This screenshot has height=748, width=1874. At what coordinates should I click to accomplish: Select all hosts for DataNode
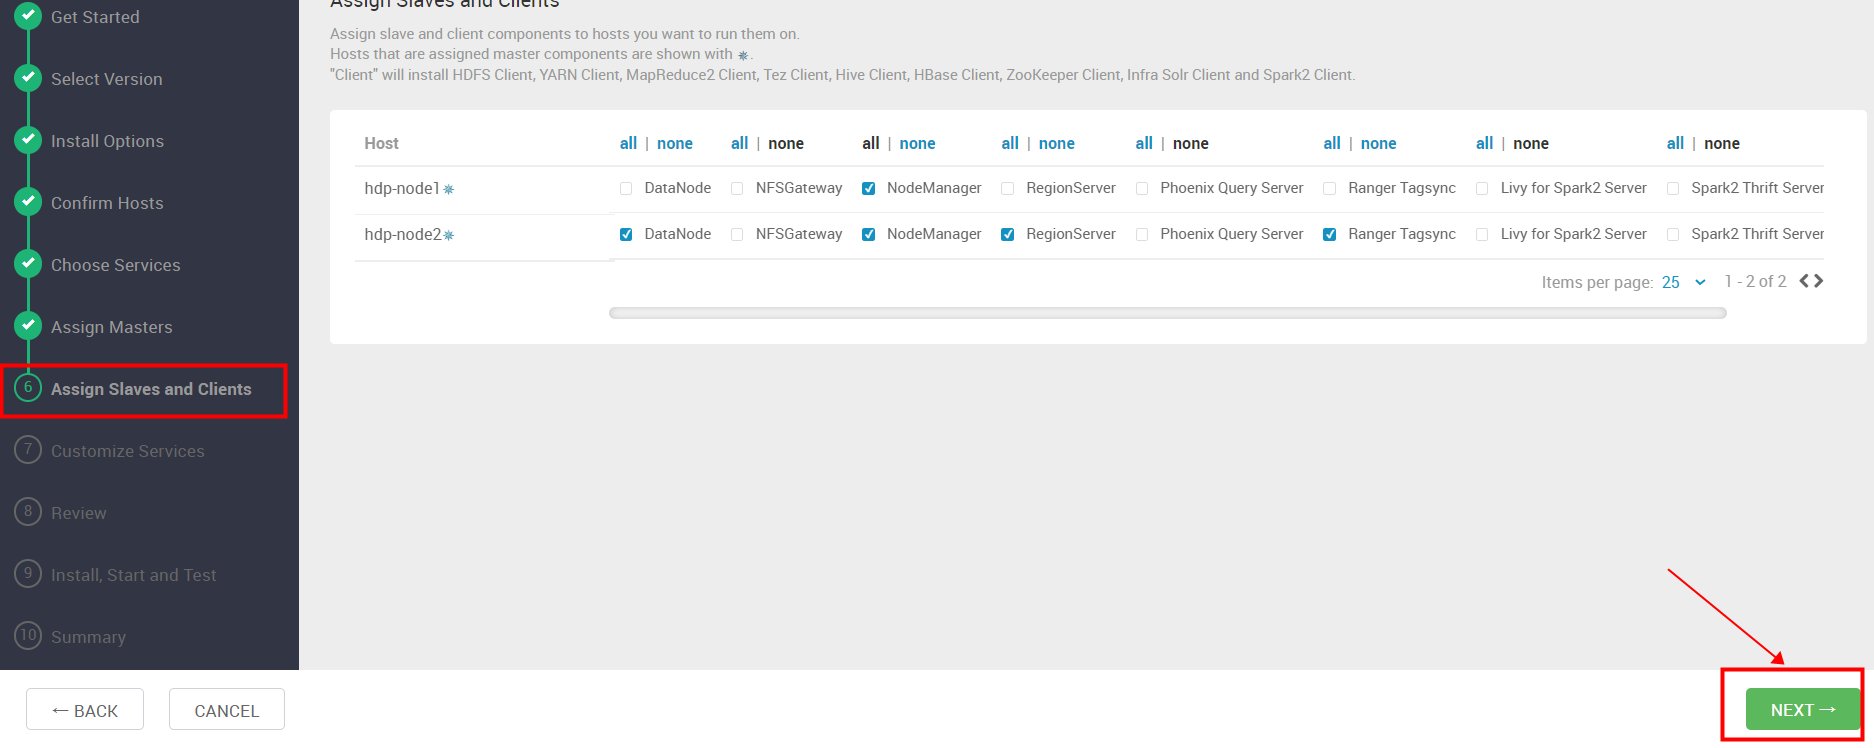pyautogui.click(x=628, y=143)
